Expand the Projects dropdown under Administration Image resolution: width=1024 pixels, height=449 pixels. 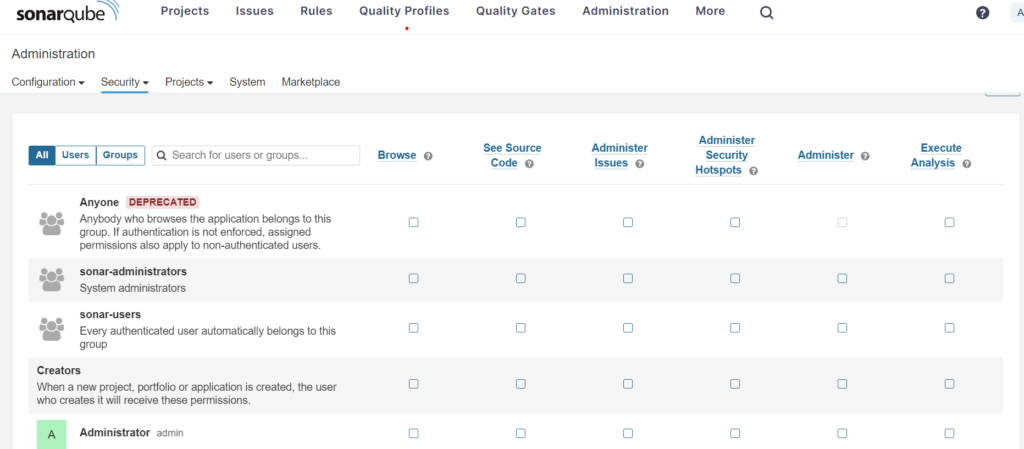click(x=189, y=82)
